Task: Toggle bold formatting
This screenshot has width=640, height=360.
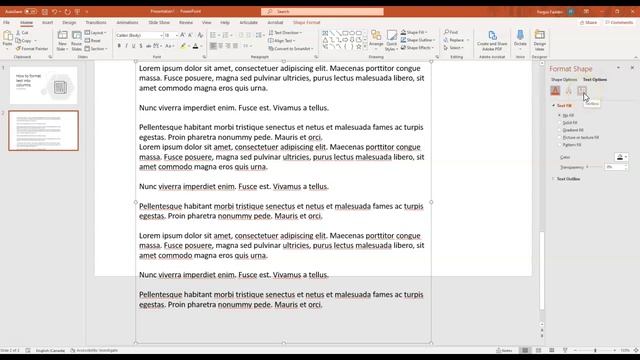Action: point(119,46)
